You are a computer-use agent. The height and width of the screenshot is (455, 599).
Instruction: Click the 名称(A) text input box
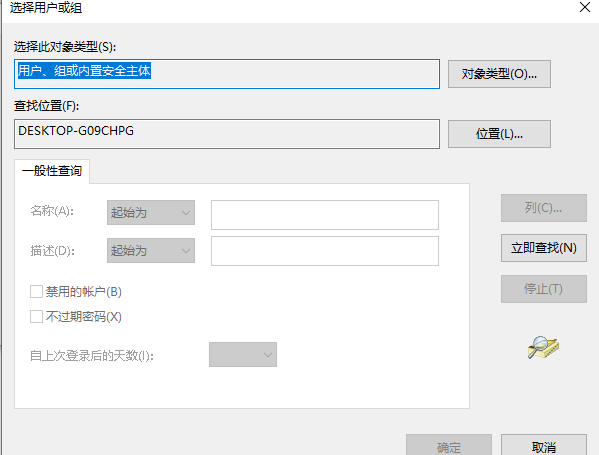click(x=325, y=215)
